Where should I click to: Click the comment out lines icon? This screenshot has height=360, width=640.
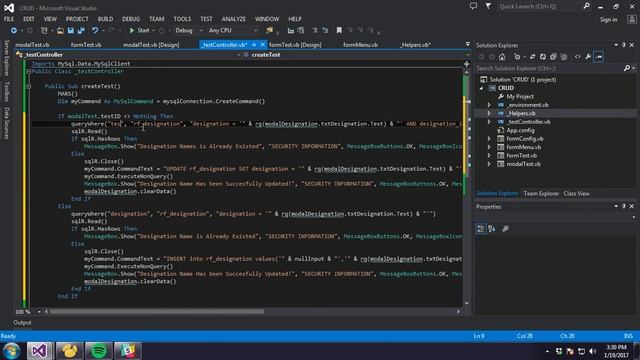(x=315, y=31)
